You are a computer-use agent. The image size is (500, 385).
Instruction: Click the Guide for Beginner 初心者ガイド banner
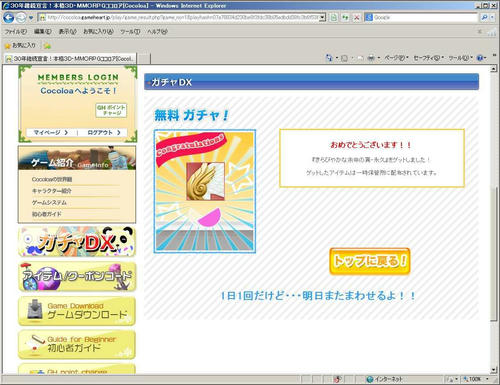click(77, 345)
